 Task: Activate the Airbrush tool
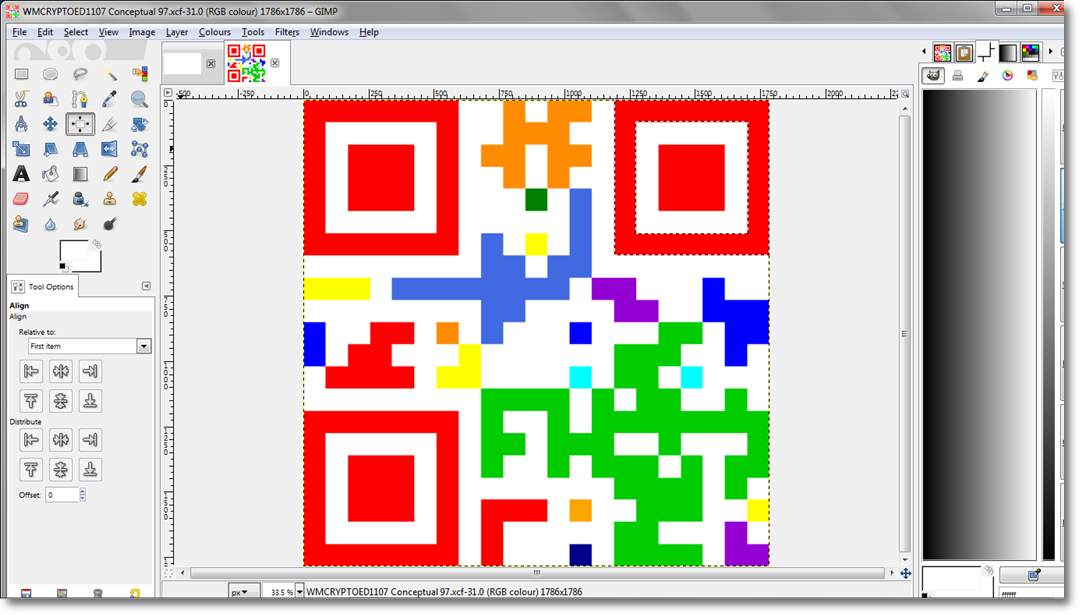pyautogui.click(x=50, y=199)
